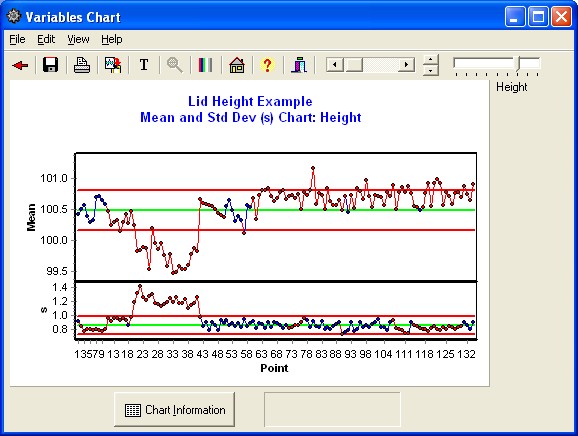Click the magnifier zoom icon

tap(175, 65)
